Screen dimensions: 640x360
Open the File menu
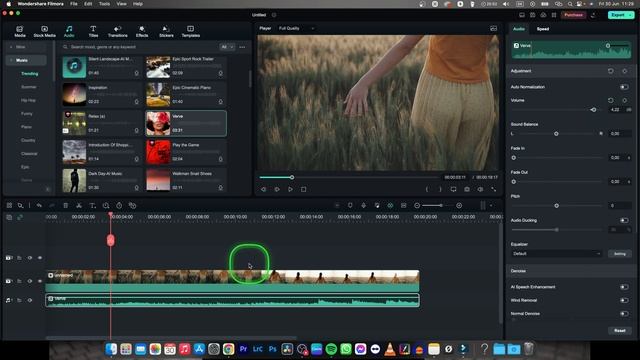point(74,4)
